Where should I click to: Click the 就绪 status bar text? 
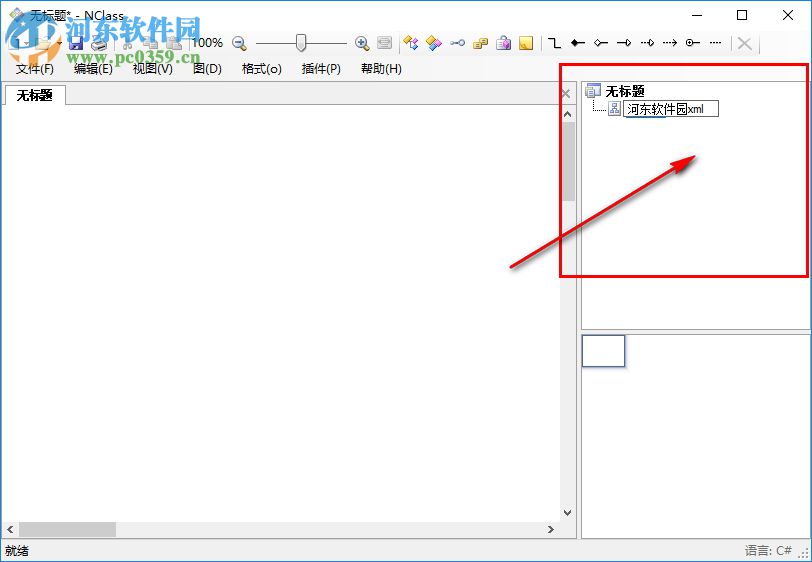point(17,551)
